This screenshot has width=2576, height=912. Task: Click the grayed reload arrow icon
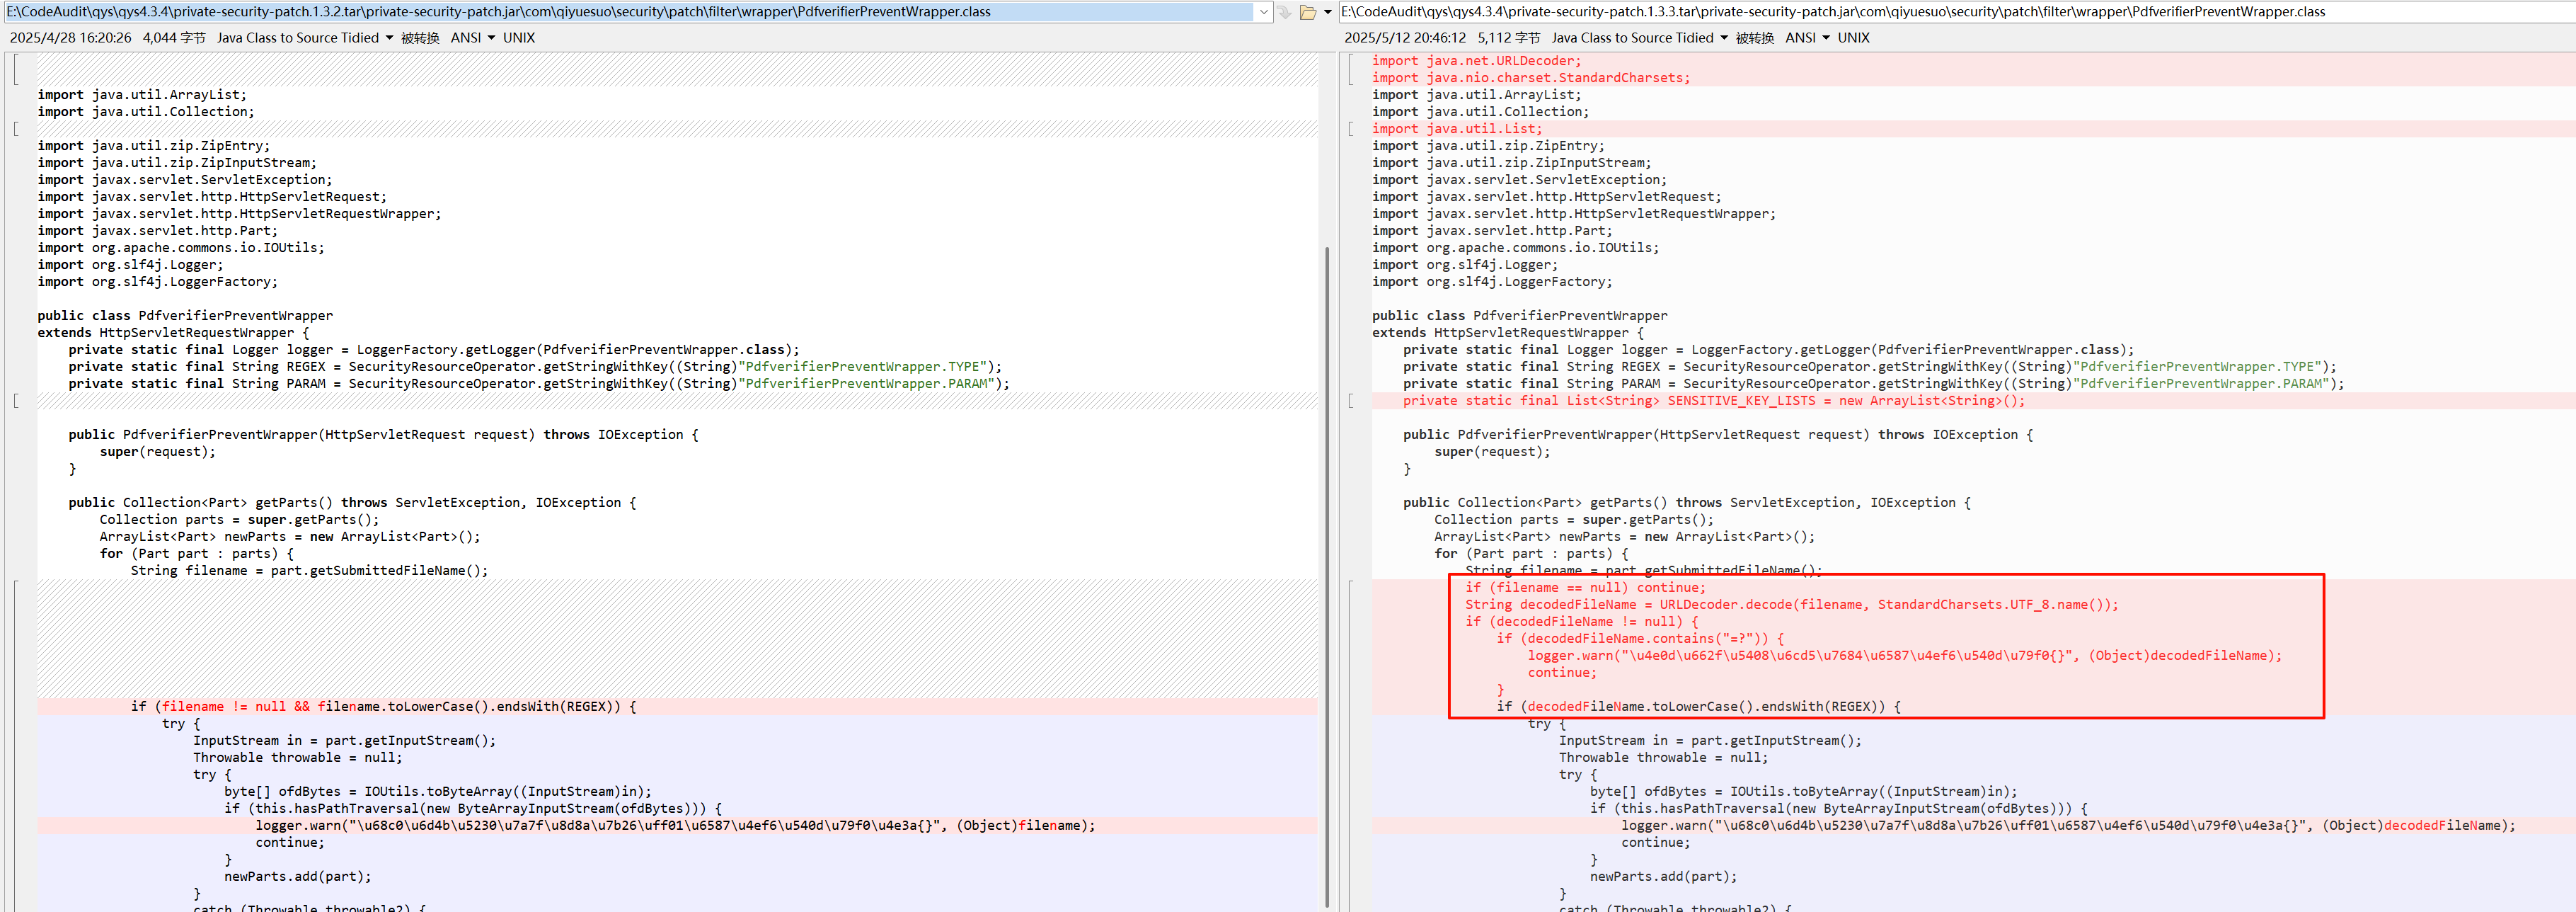click(1285, 12)
